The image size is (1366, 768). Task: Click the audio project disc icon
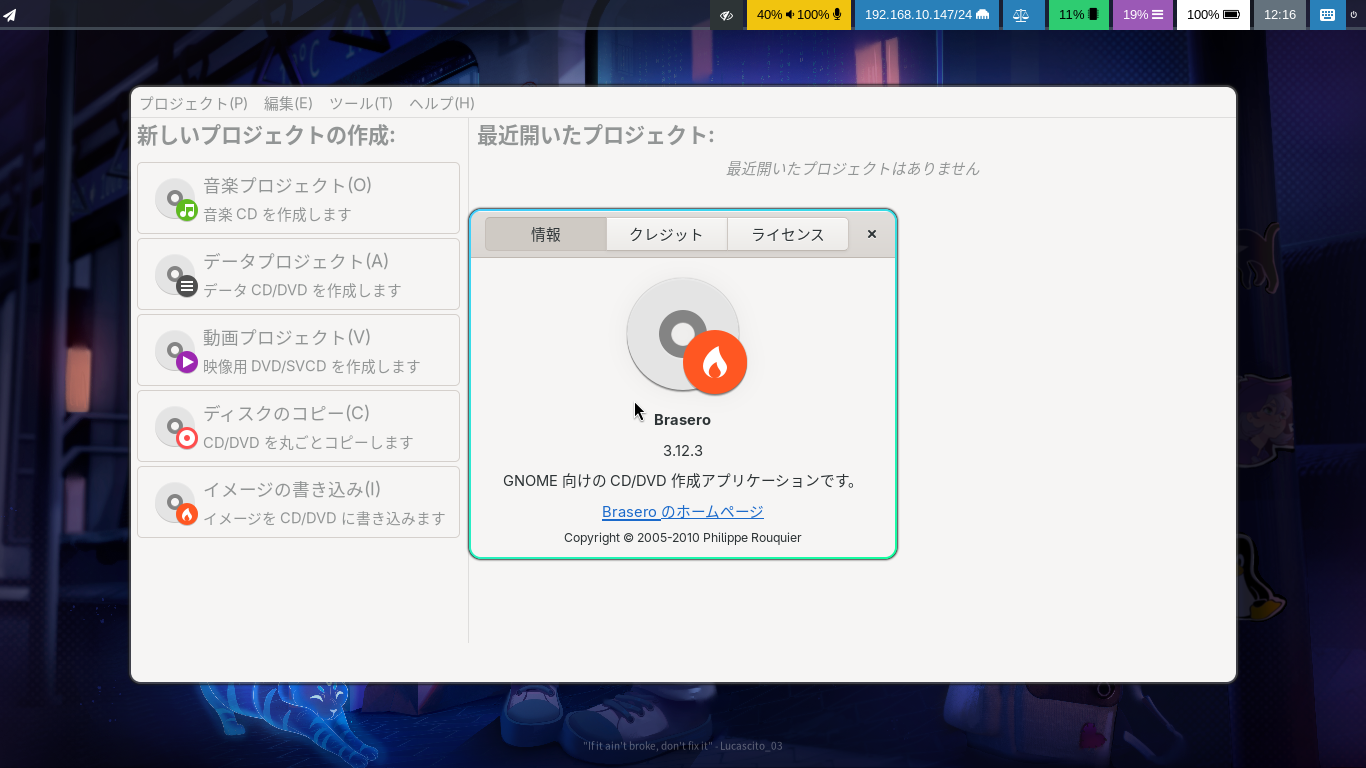coord(176,199)
